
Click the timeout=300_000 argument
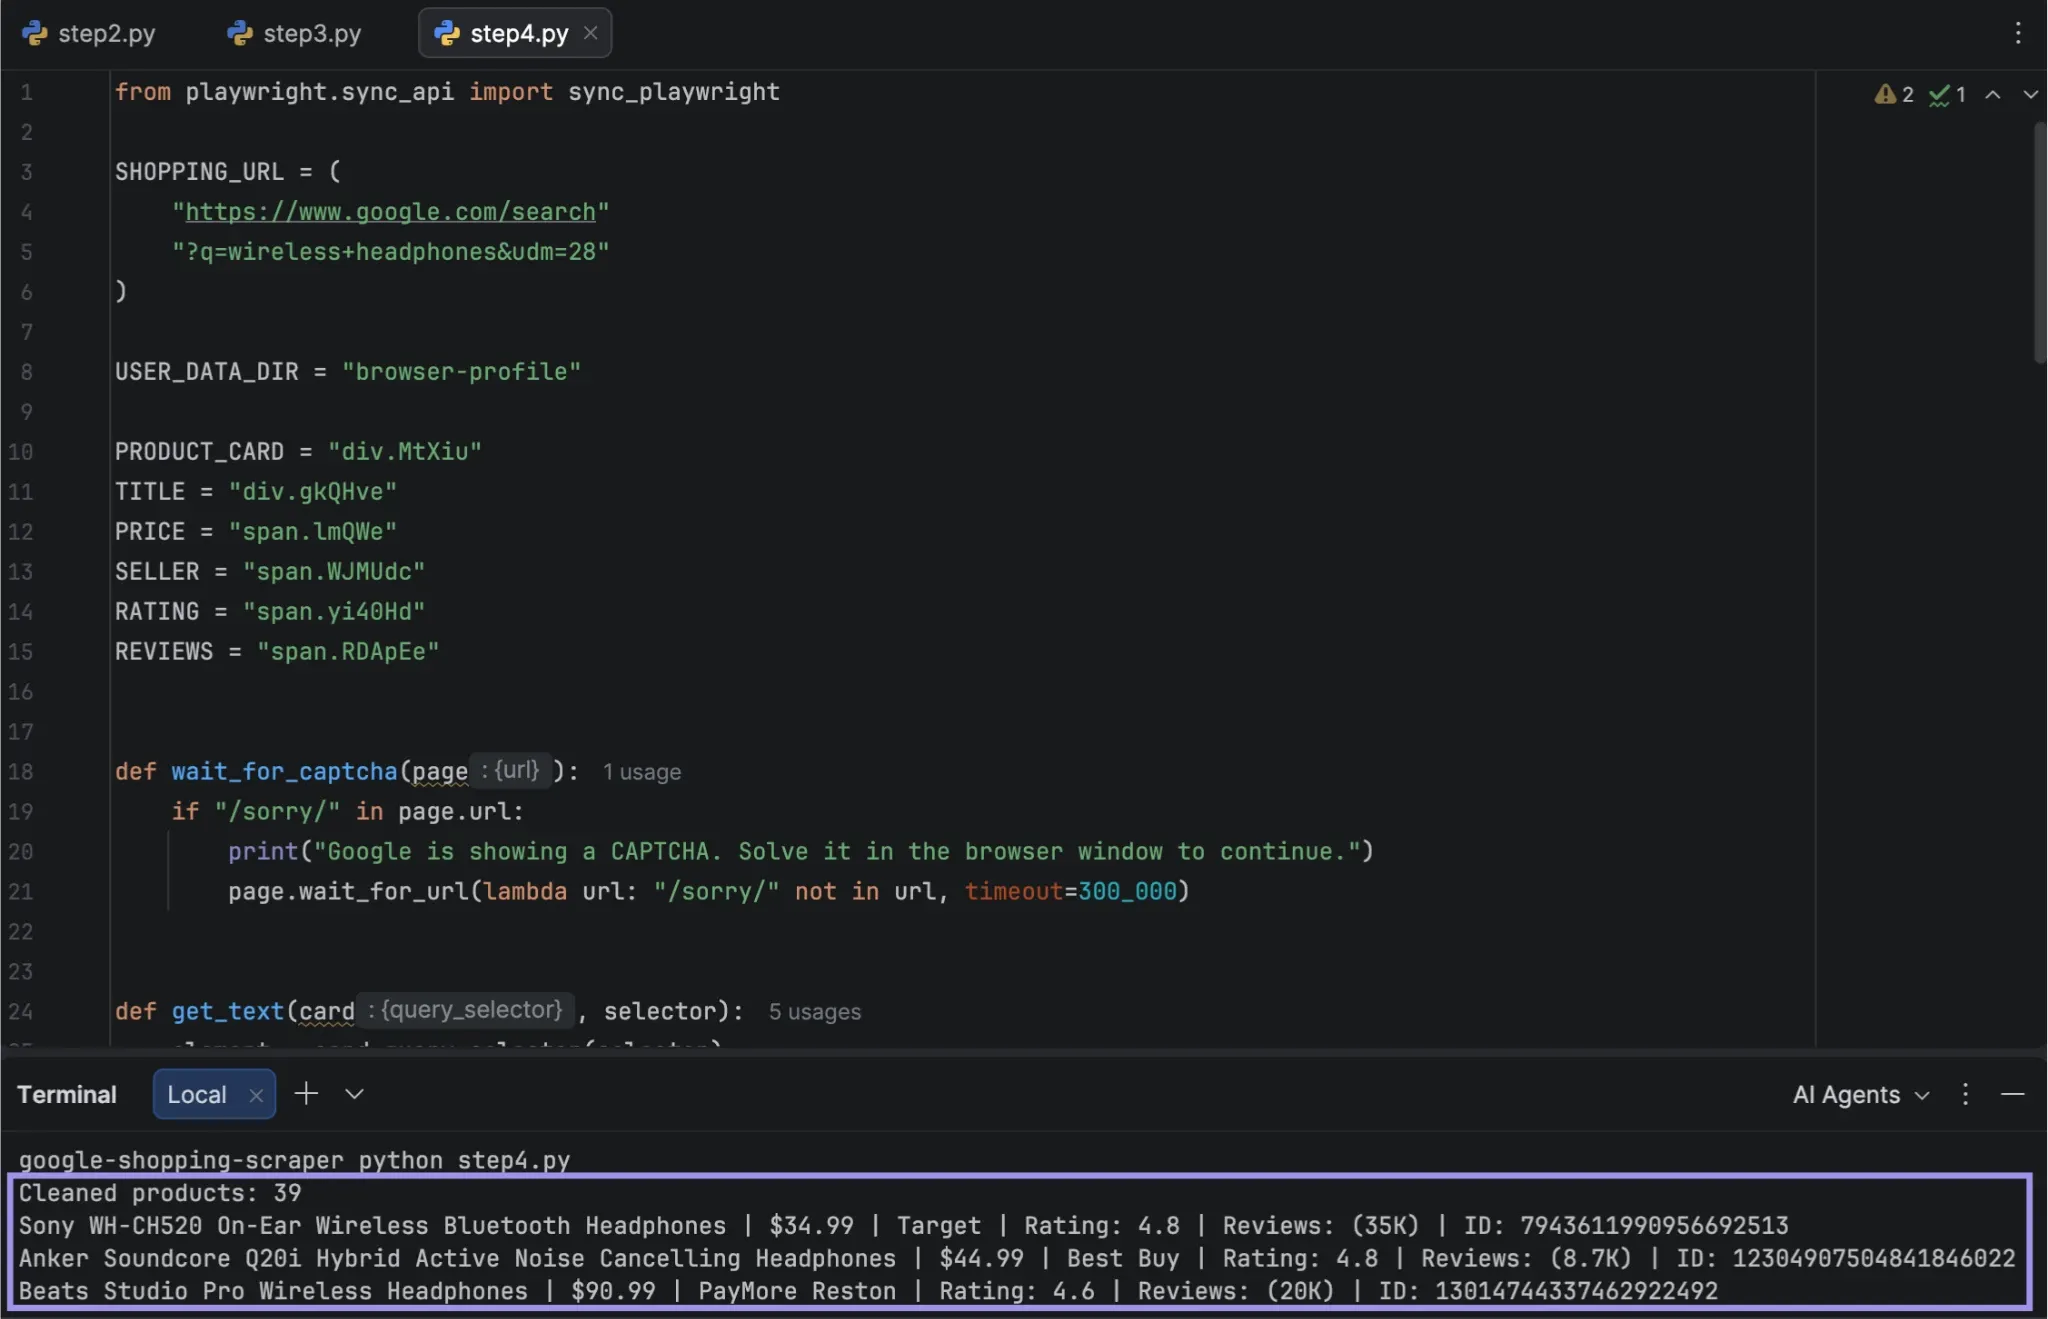(1070, 892)
